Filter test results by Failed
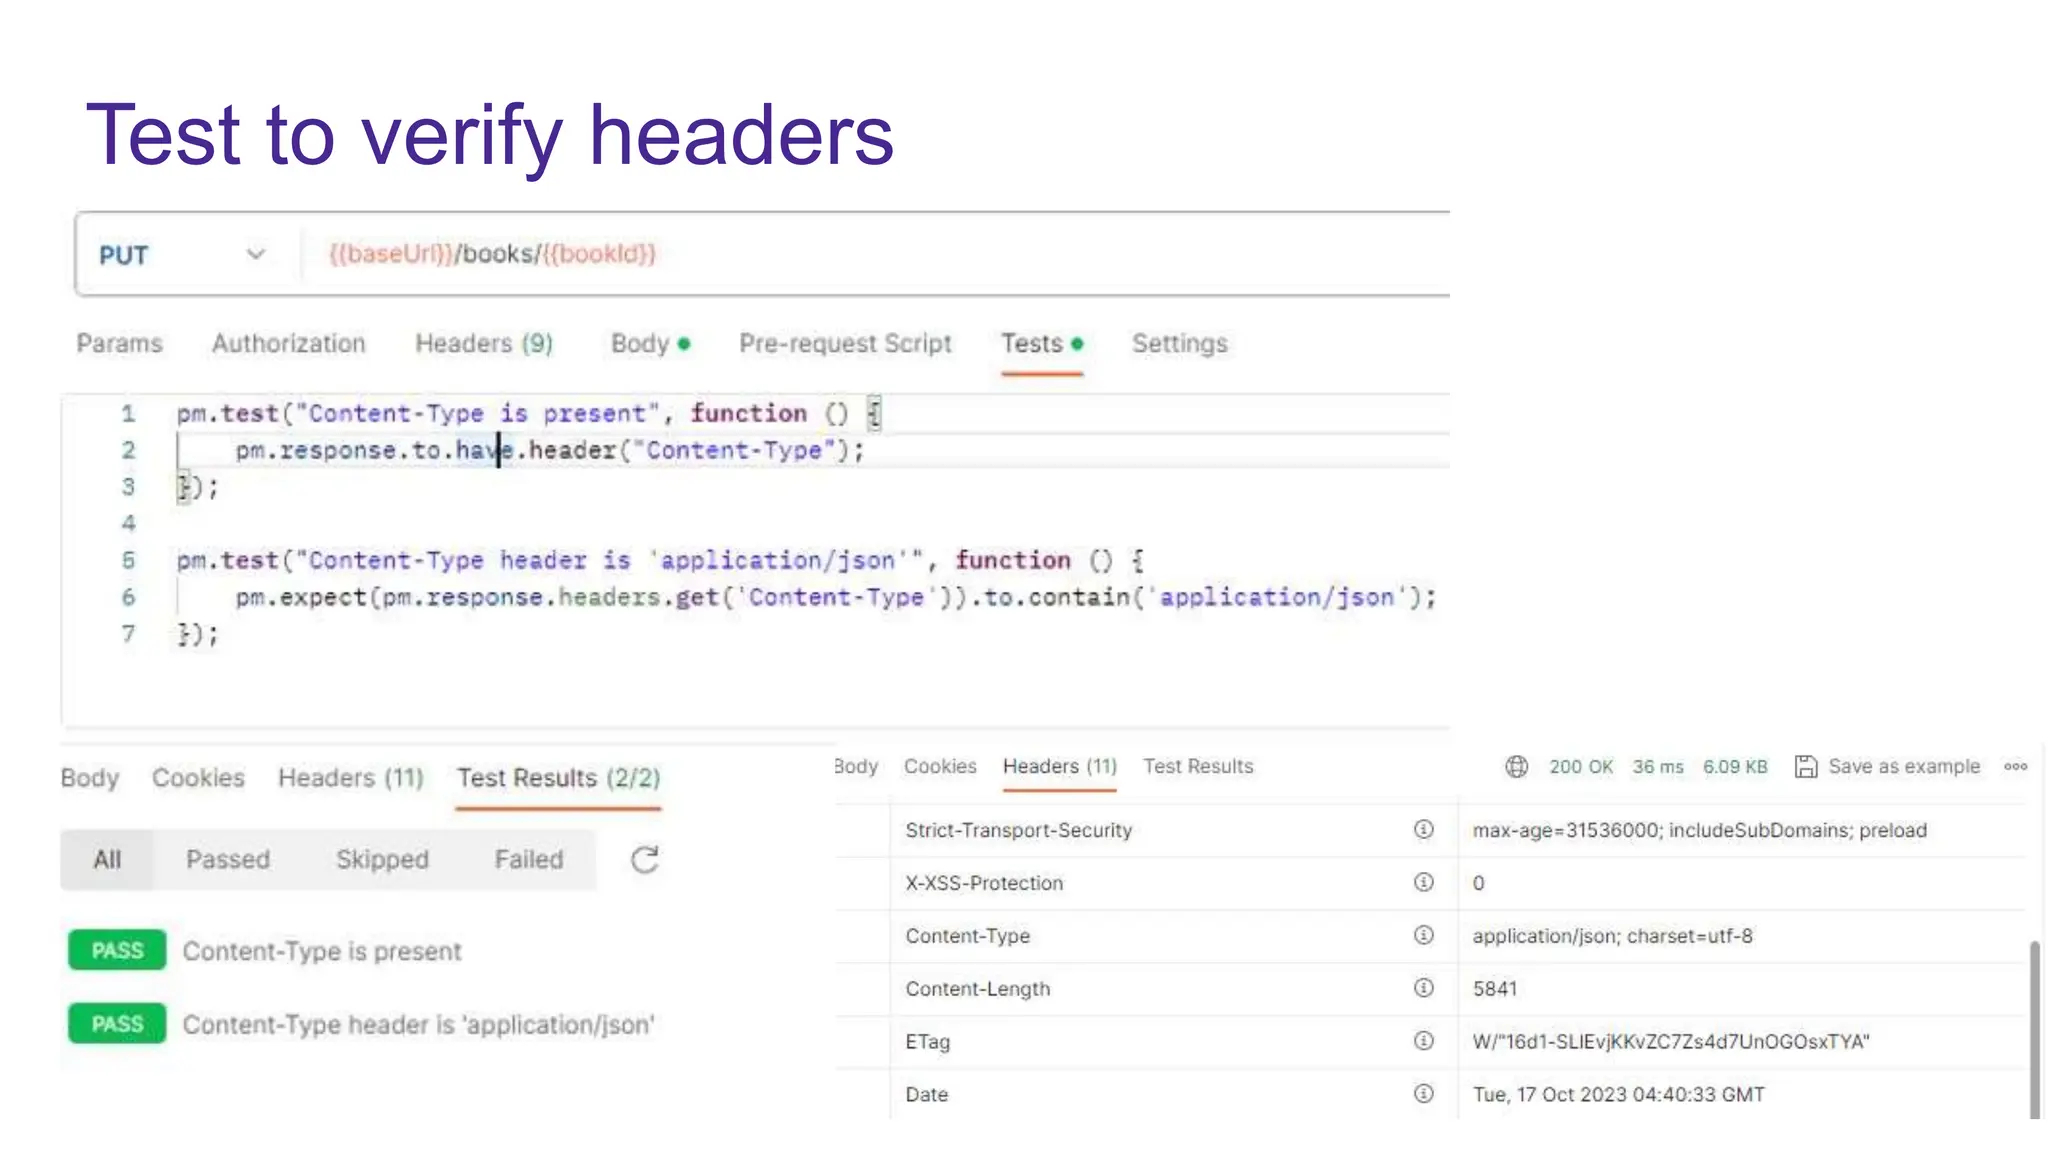Image resolution: width=2048 pixels, height=1152 pixels. click(529, 859)
